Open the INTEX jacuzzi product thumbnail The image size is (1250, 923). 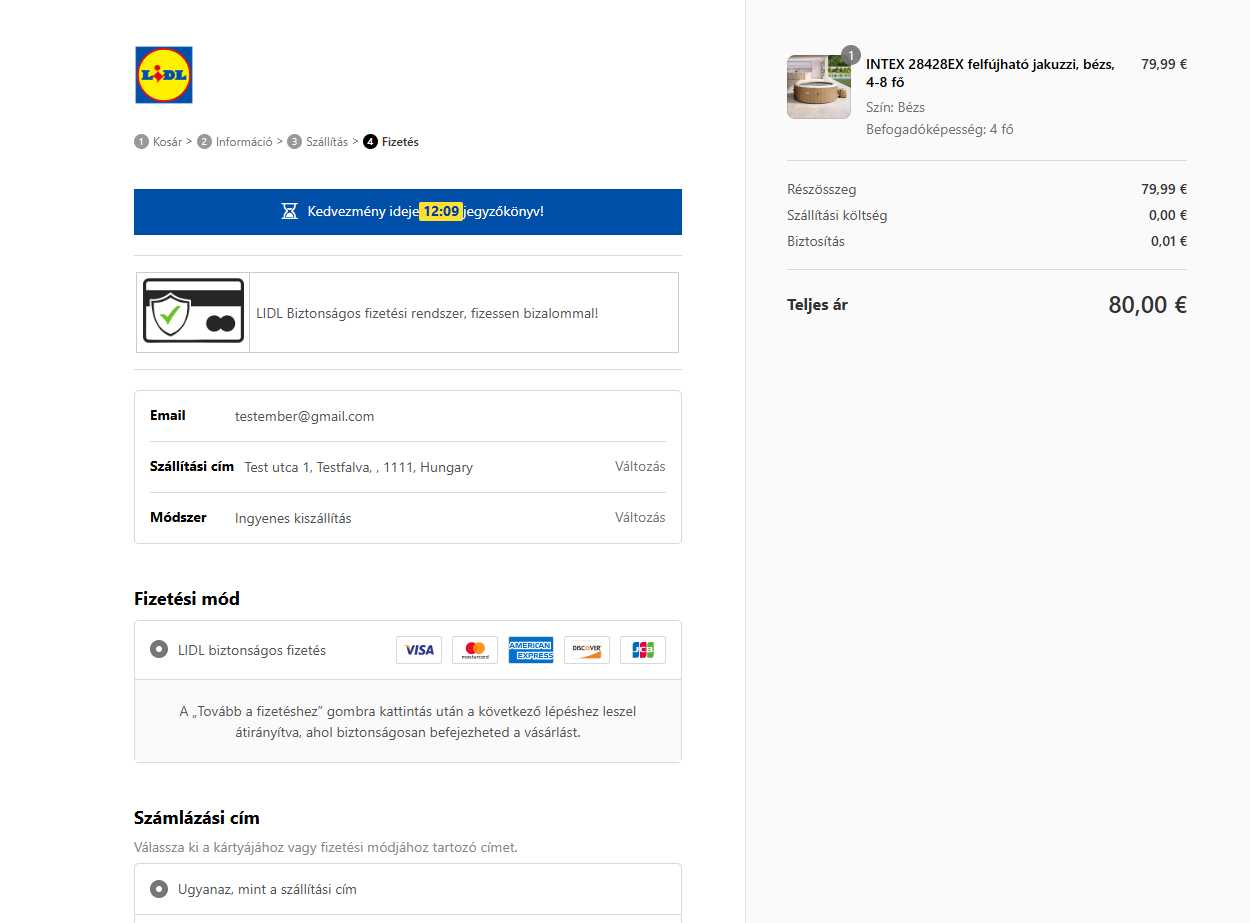[819, 87]
